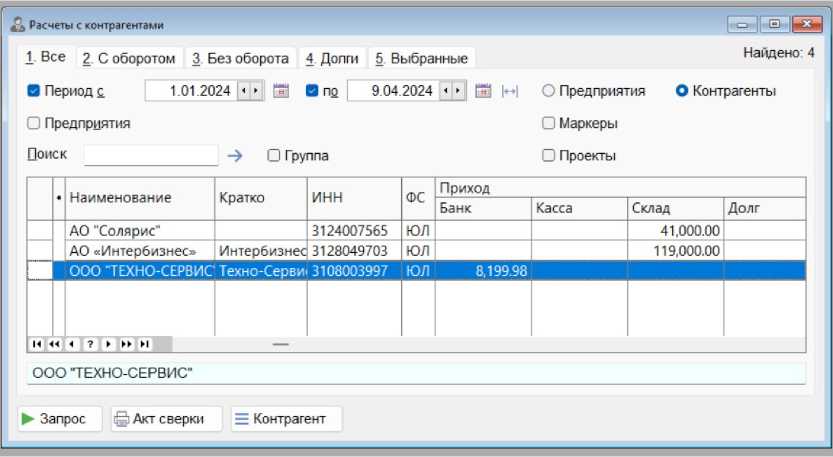Click the period range icon after end date
This screenshot has height=457, width=833.
510,91
